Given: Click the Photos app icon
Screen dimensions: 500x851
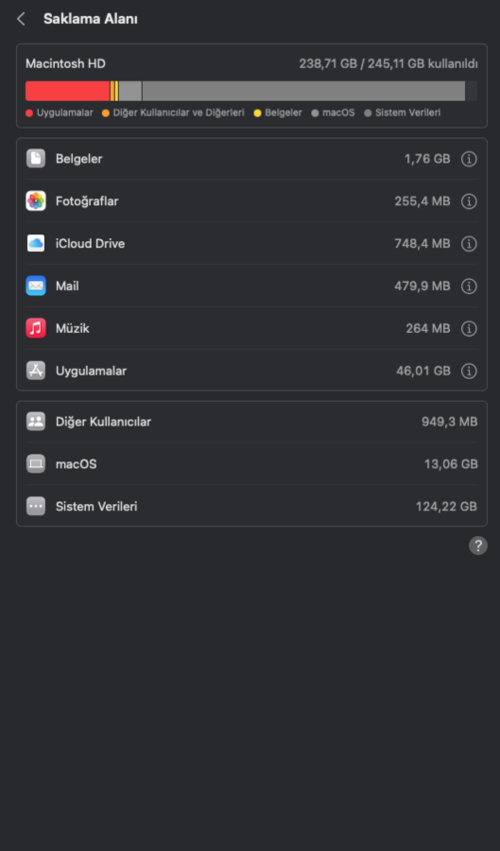Looking at the screenshot, I should pyautogui.click(x=36, y=201).
